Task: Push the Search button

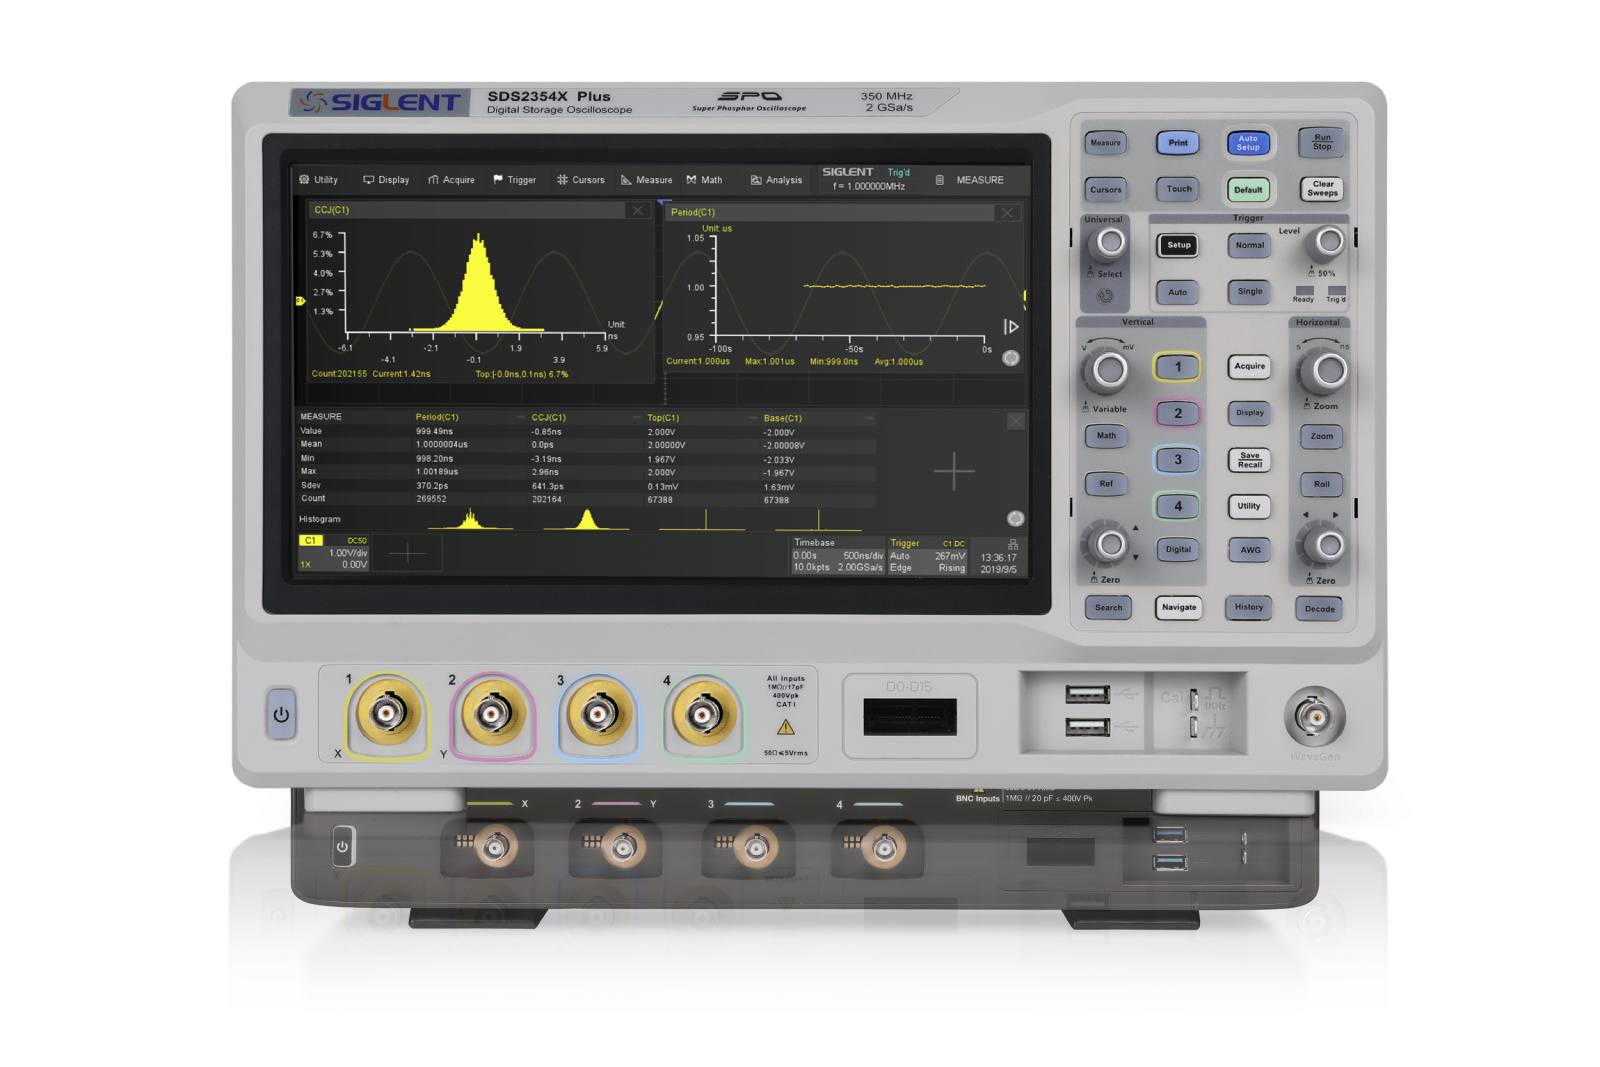Action: (1108, 608)
